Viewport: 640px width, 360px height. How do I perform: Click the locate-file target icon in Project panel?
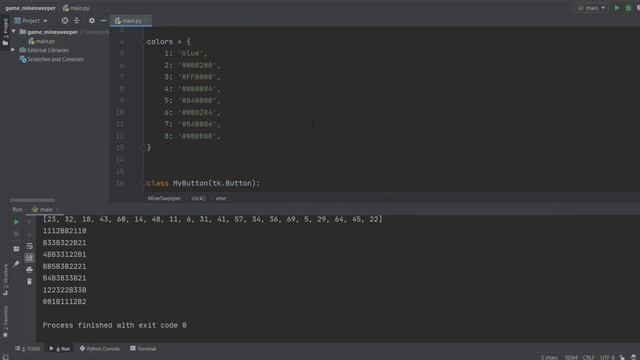(64, 20)
